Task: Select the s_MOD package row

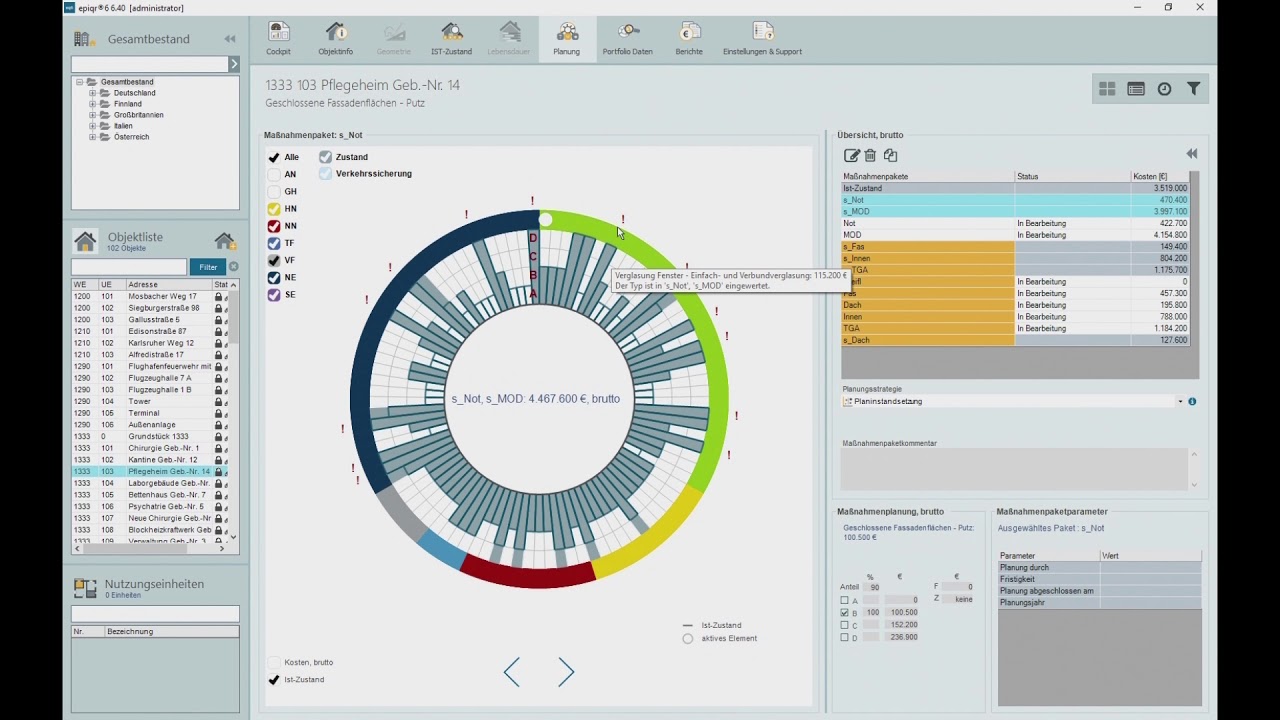Action: pyautogui.click(x=1016, y=211)
